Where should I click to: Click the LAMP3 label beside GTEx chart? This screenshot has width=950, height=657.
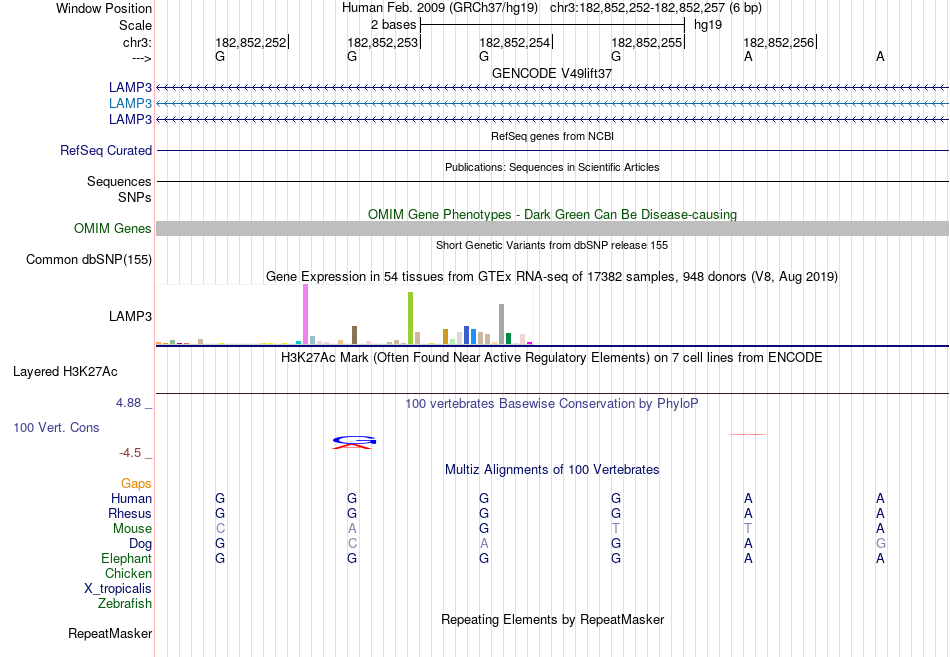[x=130, y=316]
